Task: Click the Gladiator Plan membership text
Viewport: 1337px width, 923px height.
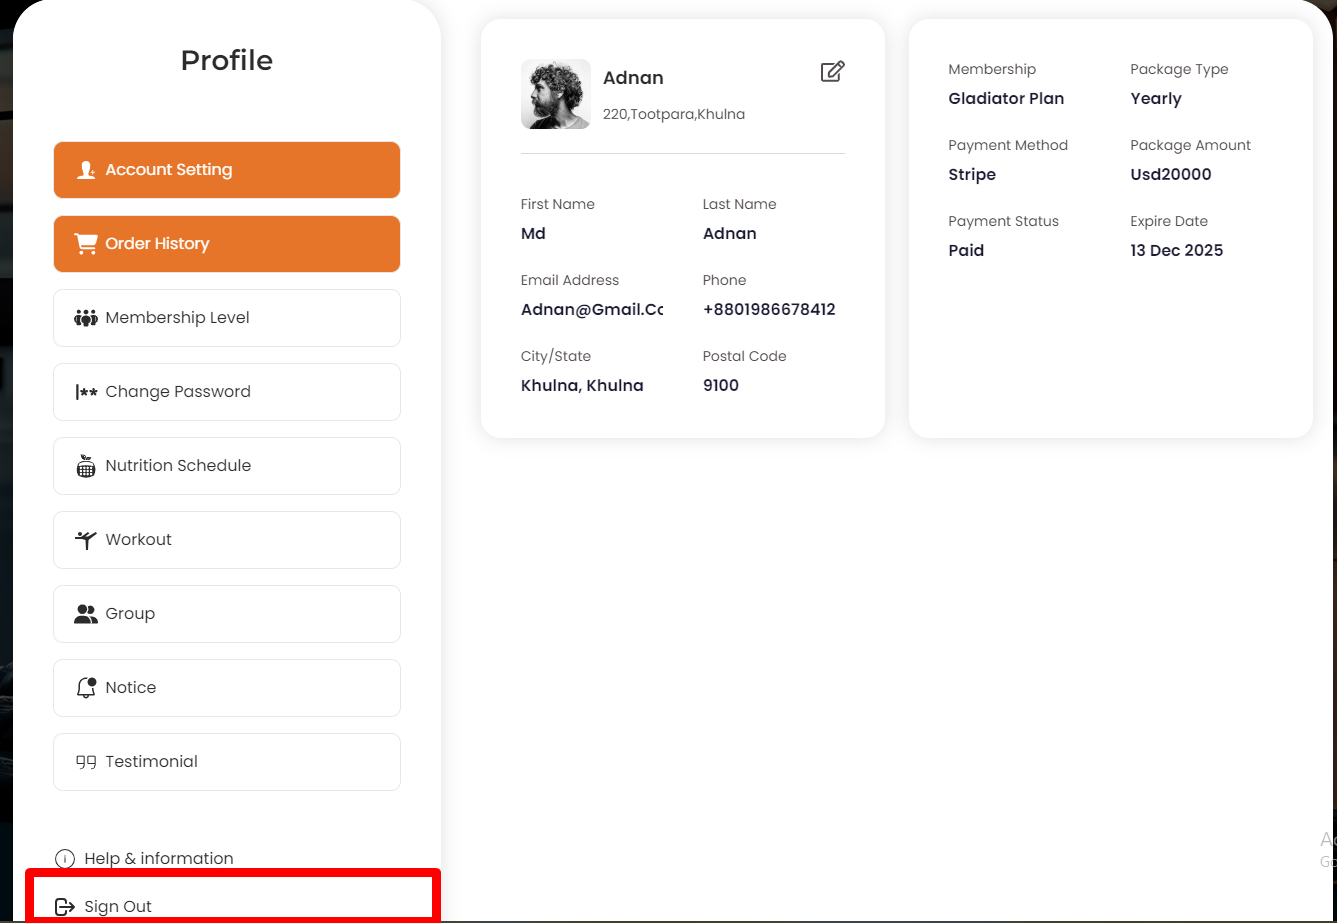Action: click(x=1006, y=99)
